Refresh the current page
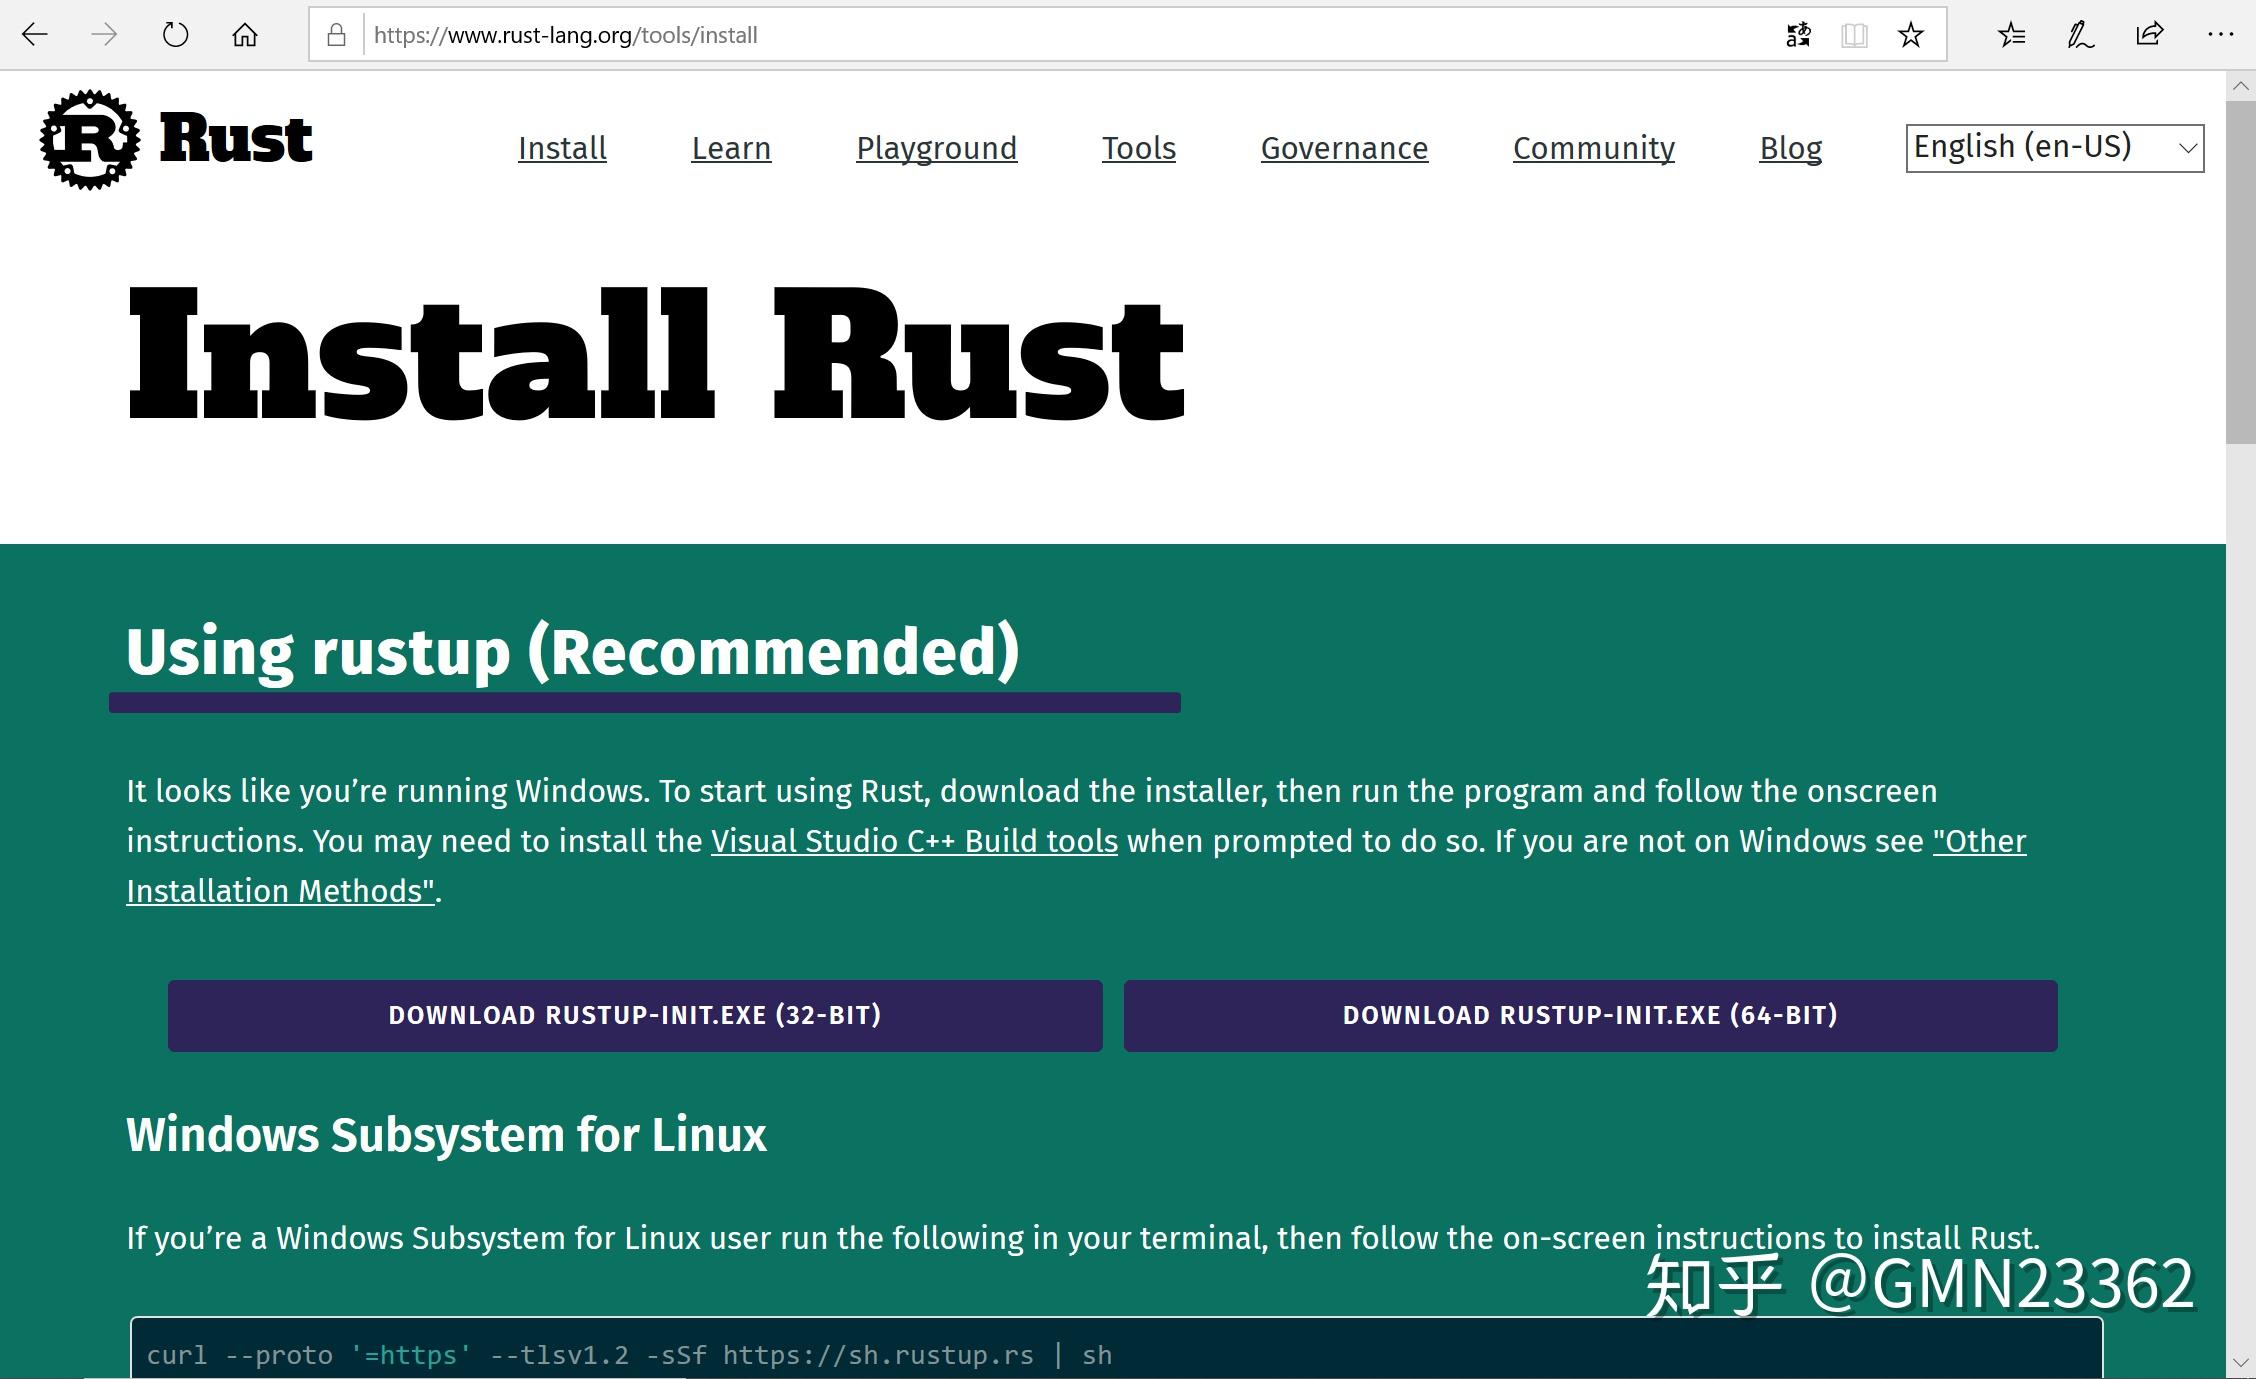 point(173,33)
